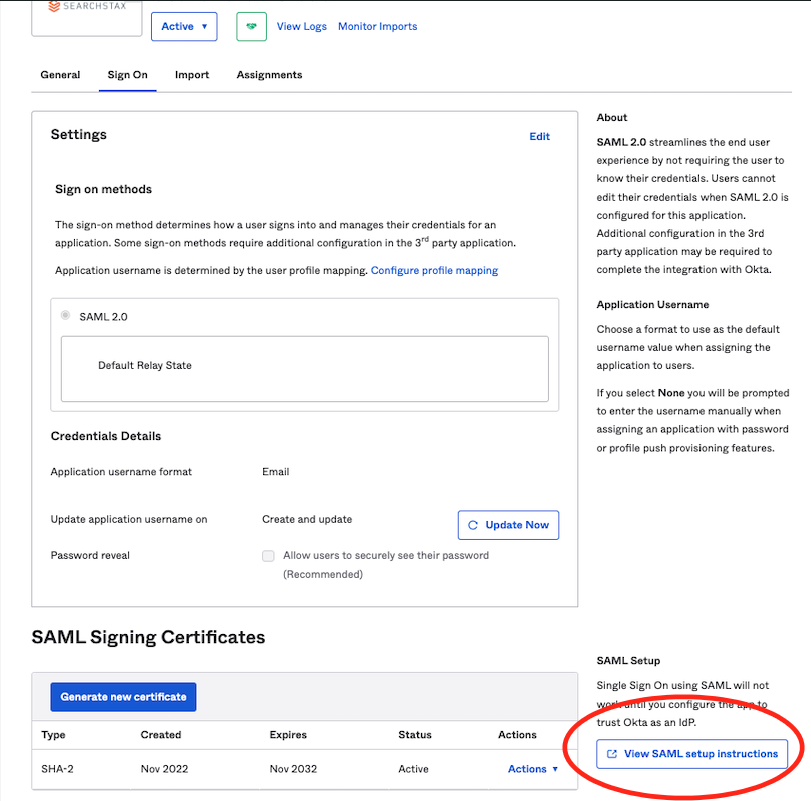Switch to the General tab
Image resolution: width=811 pixels, height=801 pixels.
tap(61, 74)
